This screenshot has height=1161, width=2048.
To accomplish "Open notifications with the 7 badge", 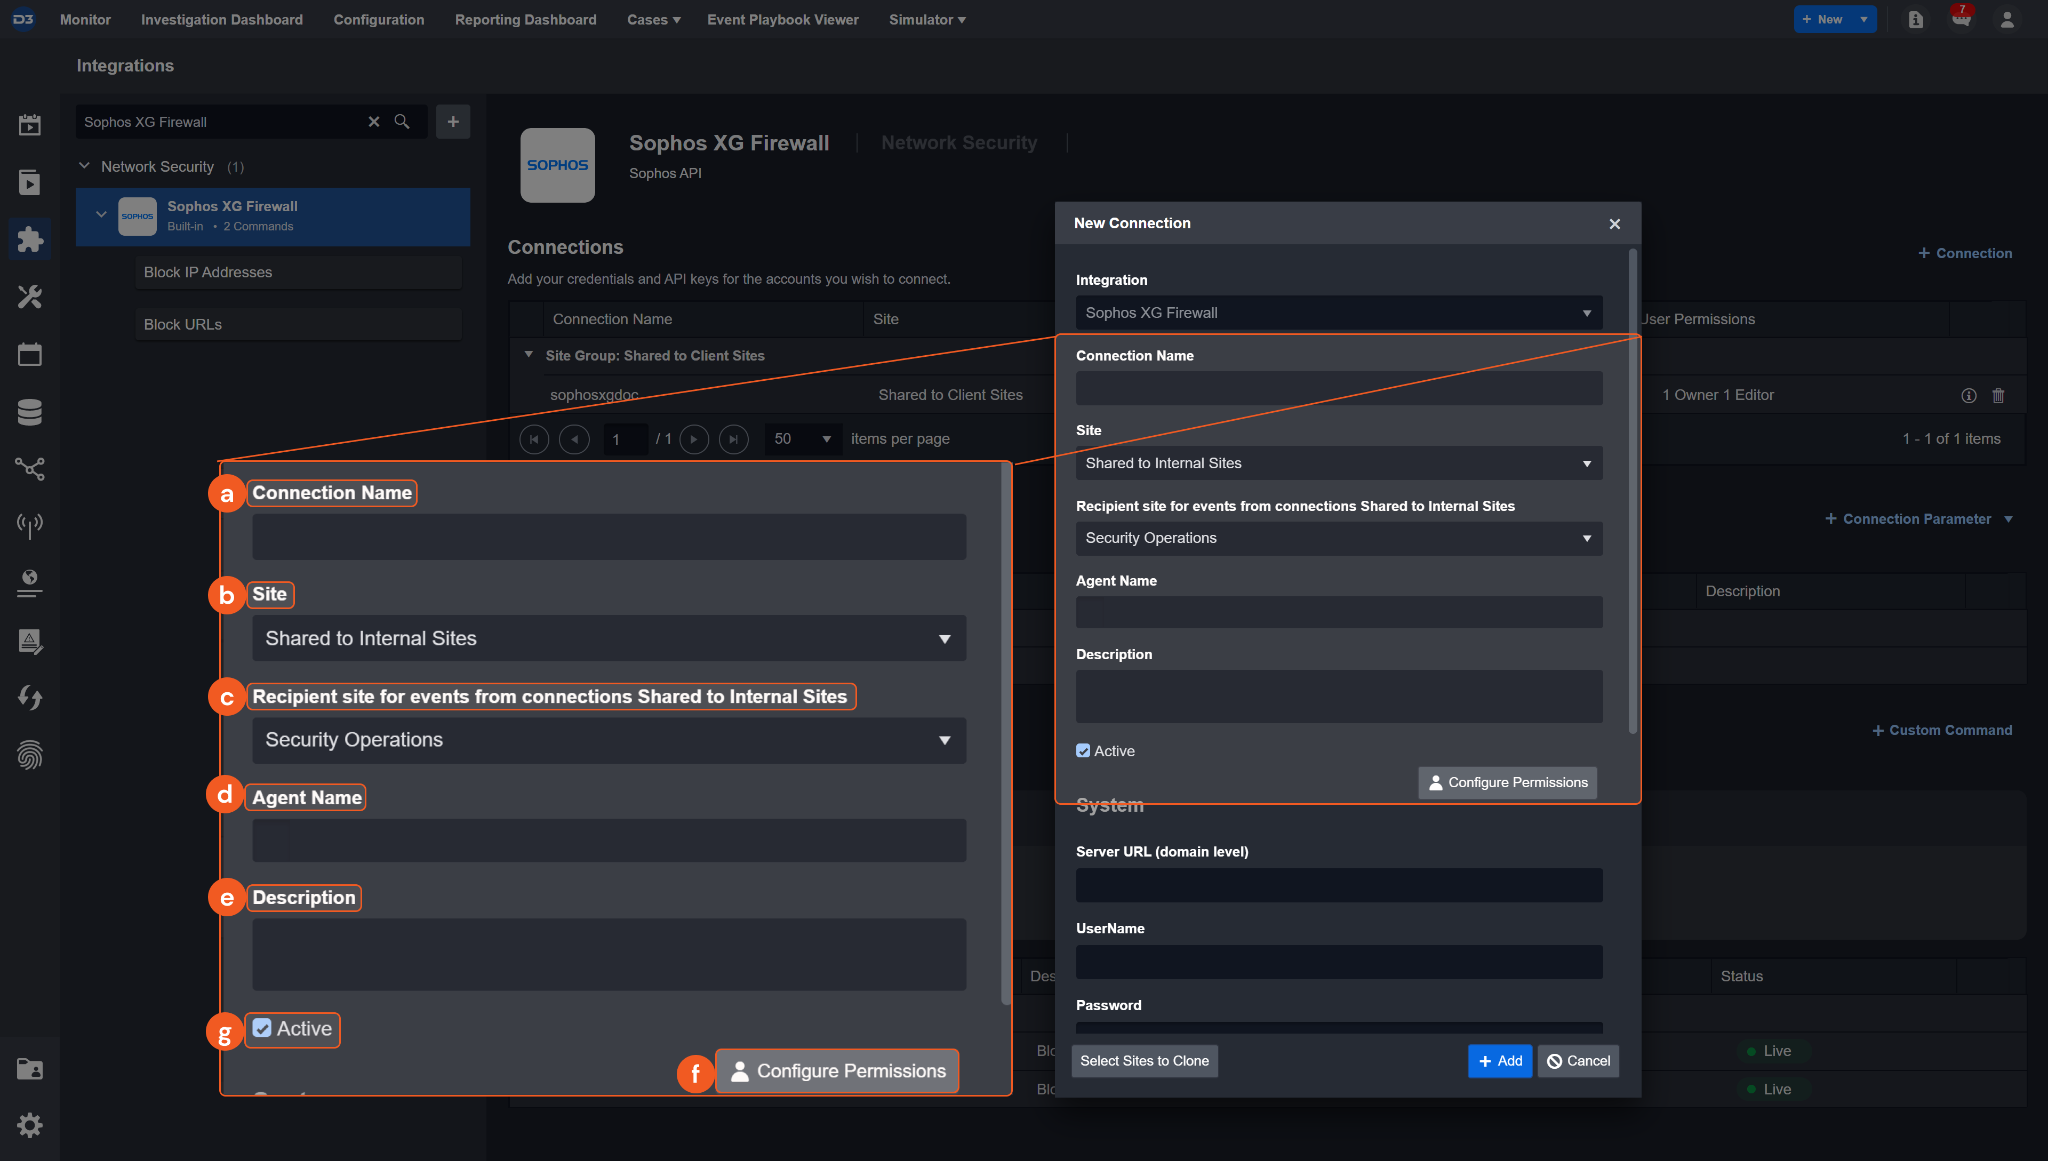I will tap(1961, 19).
